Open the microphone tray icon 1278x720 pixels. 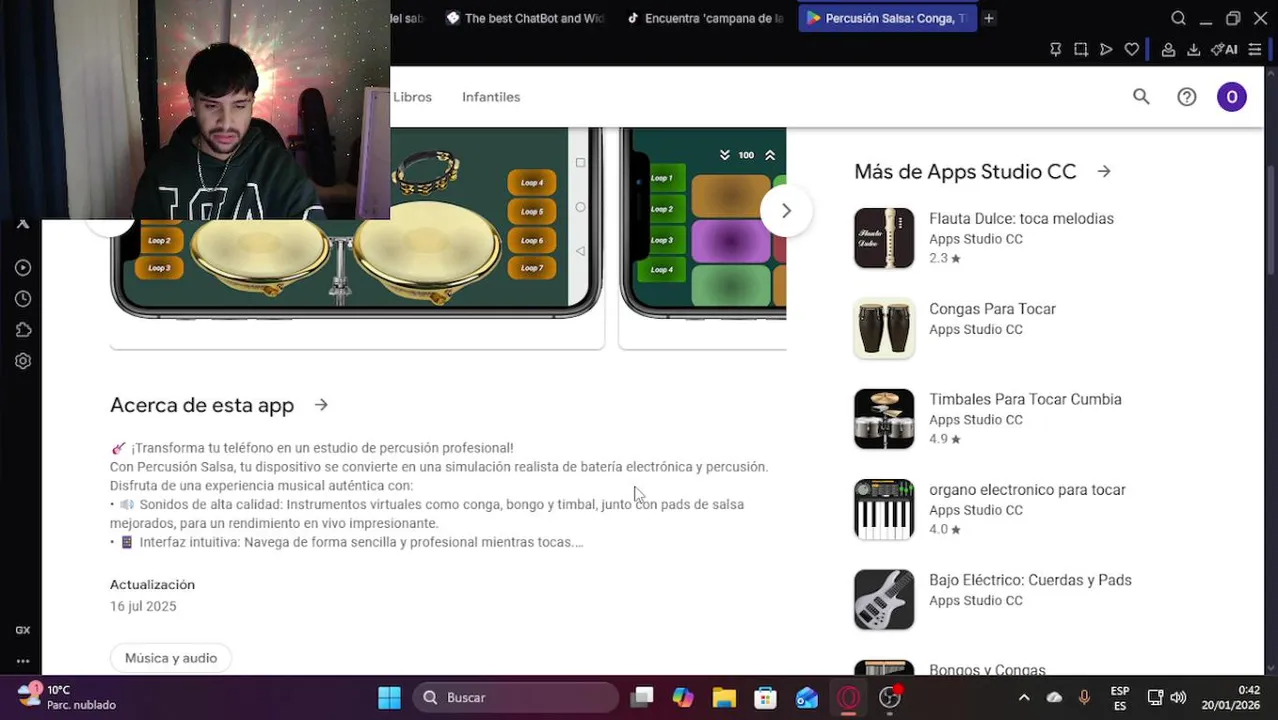tap(1084, 698)
